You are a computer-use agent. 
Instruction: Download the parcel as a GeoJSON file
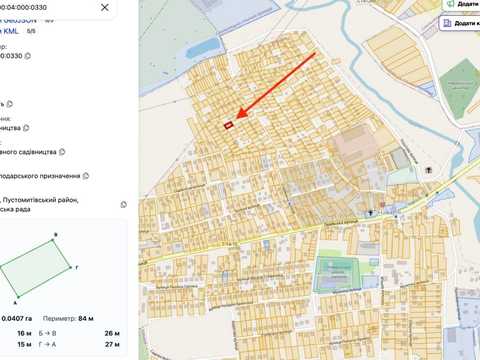coord(18,20)
